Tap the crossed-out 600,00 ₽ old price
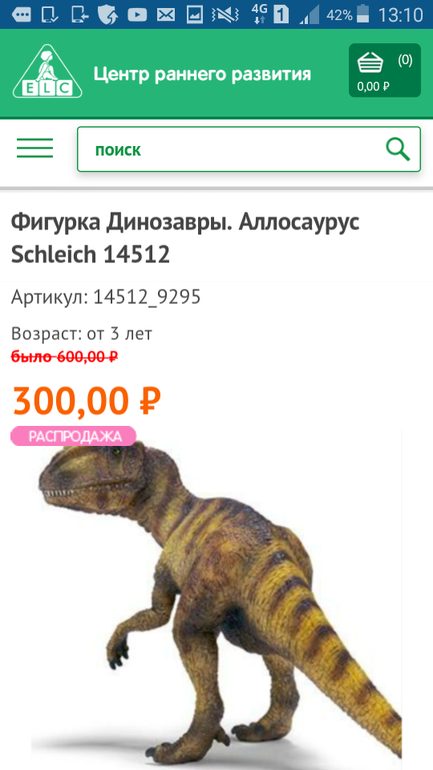The height and width of the screenshot is (770, 433). pos(64,357)
